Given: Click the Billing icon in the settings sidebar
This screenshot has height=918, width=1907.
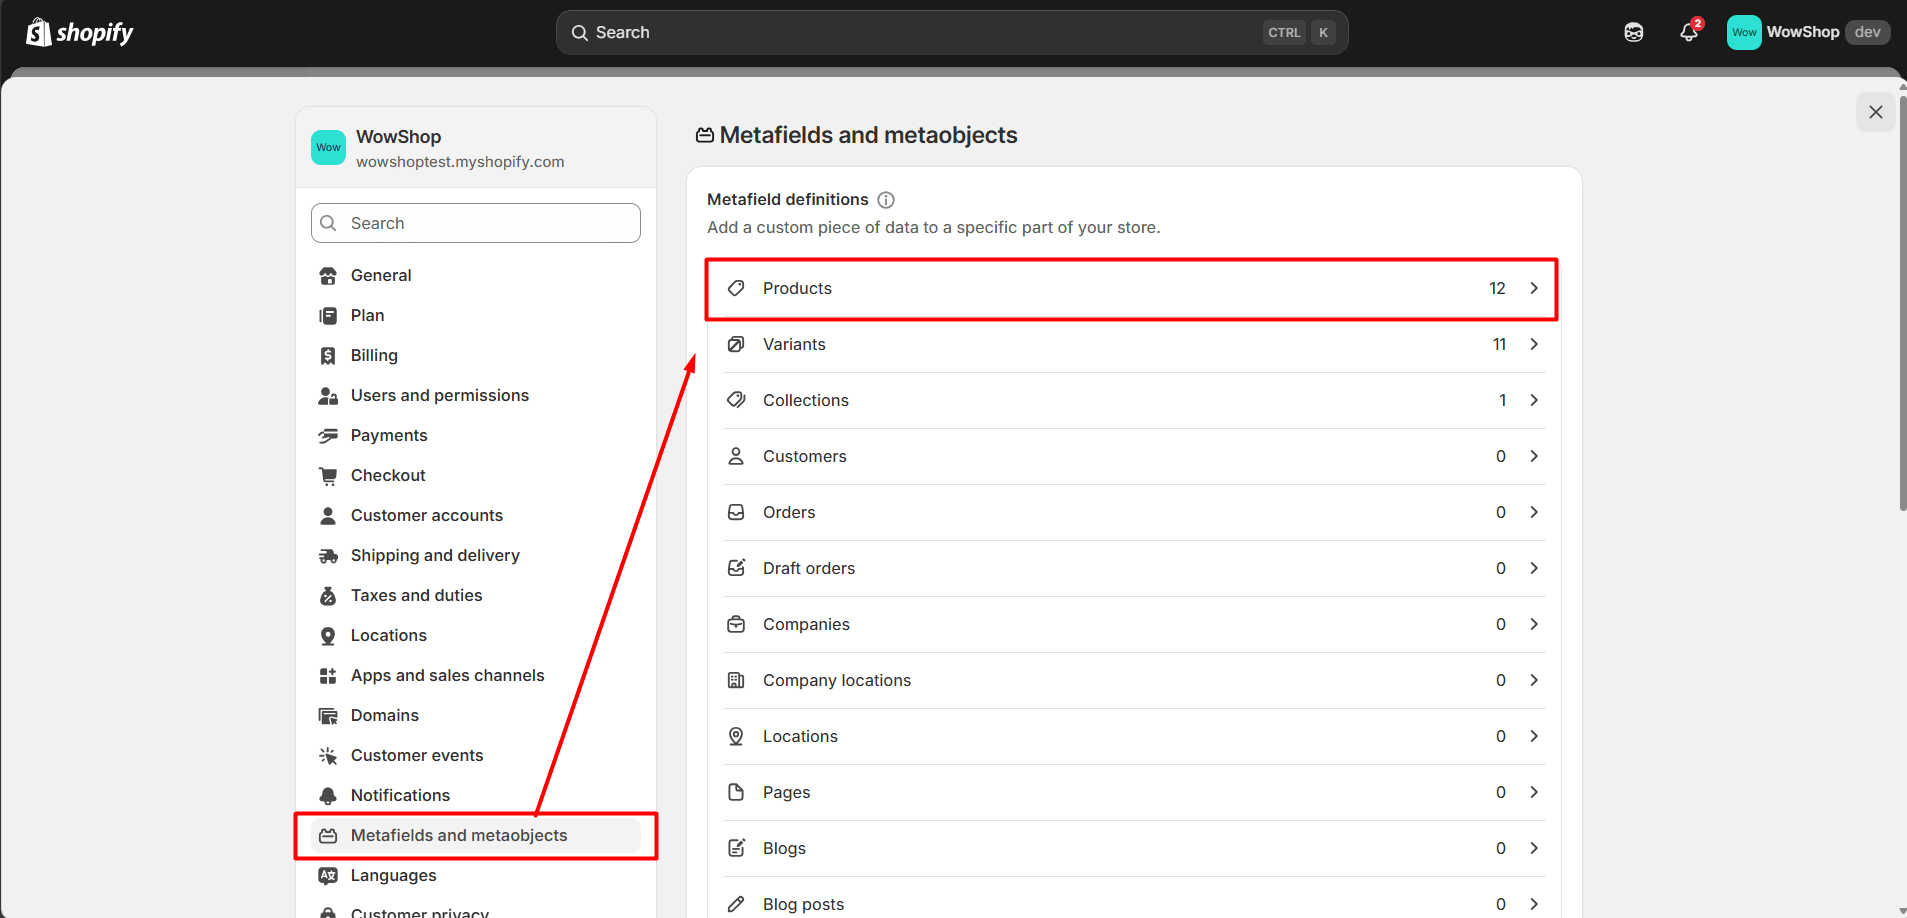Looking at the screenshot, I should tap(328, 356).
